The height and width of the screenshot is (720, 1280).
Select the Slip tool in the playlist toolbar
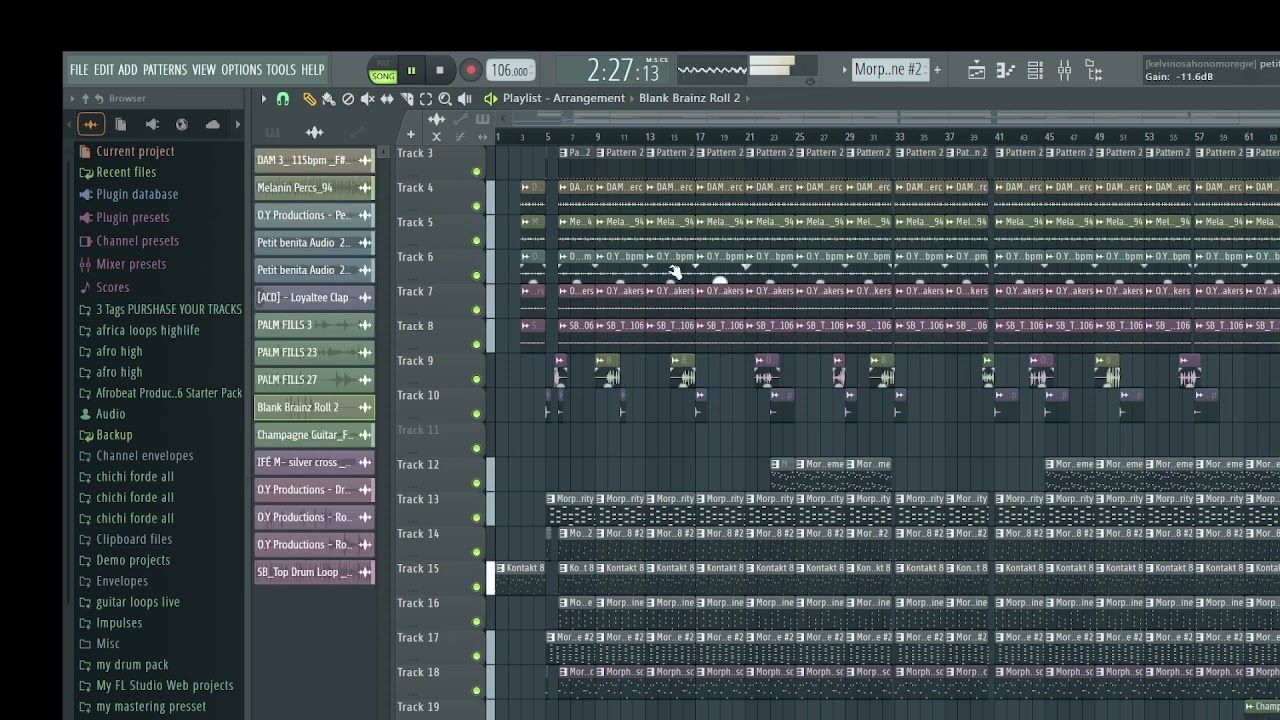pyautogui.click(x=387, y=98)
